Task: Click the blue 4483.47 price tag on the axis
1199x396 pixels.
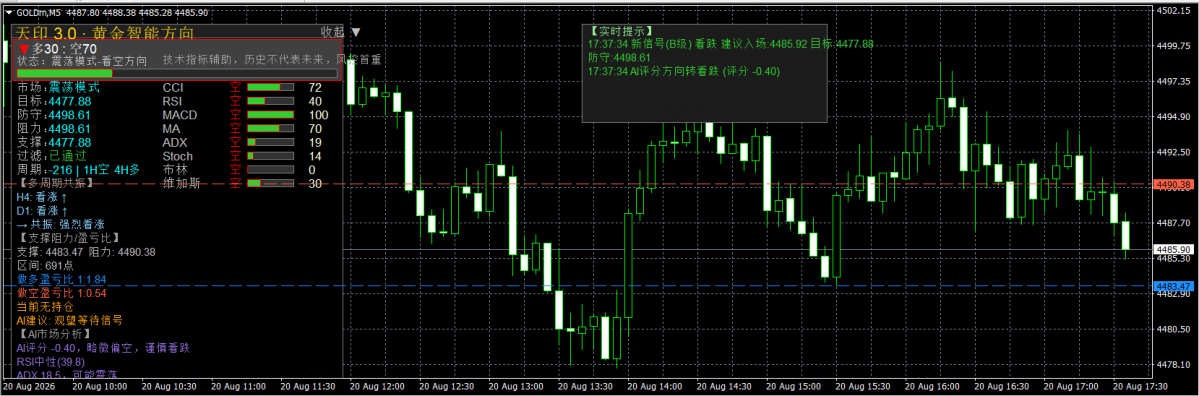Action: point(1175,285)
